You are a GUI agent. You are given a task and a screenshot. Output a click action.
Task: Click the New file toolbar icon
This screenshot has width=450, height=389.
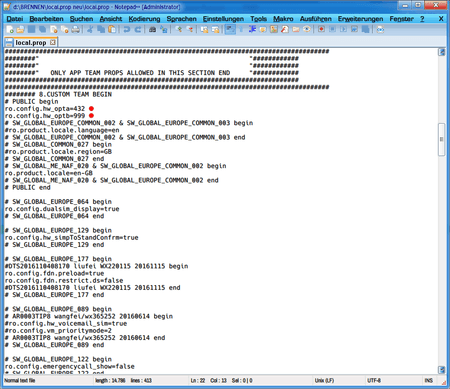click(10, 30)
